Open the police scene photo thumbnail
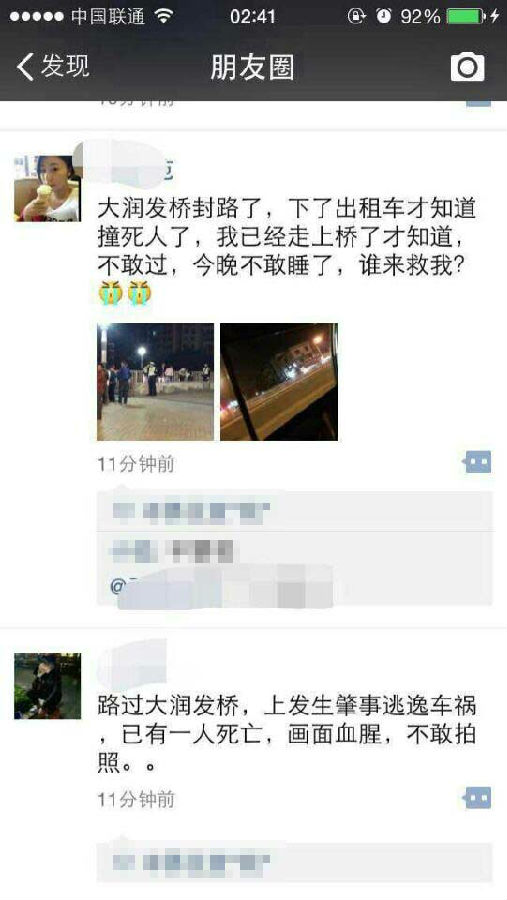 pyautogui.click(x=156, y=382)
